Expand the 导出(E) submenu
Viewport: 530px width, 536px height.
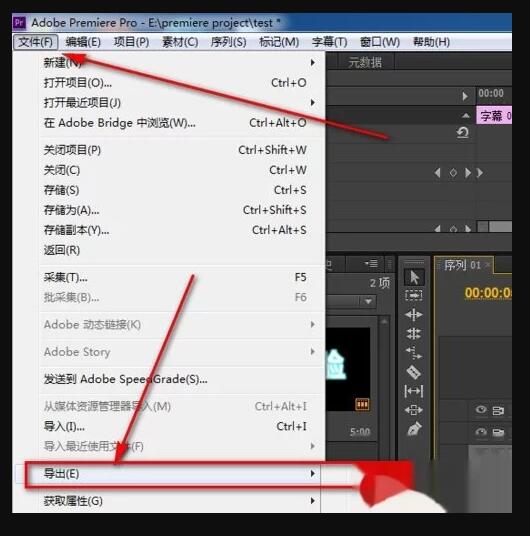pyautogui.click(x=313, y=473)
